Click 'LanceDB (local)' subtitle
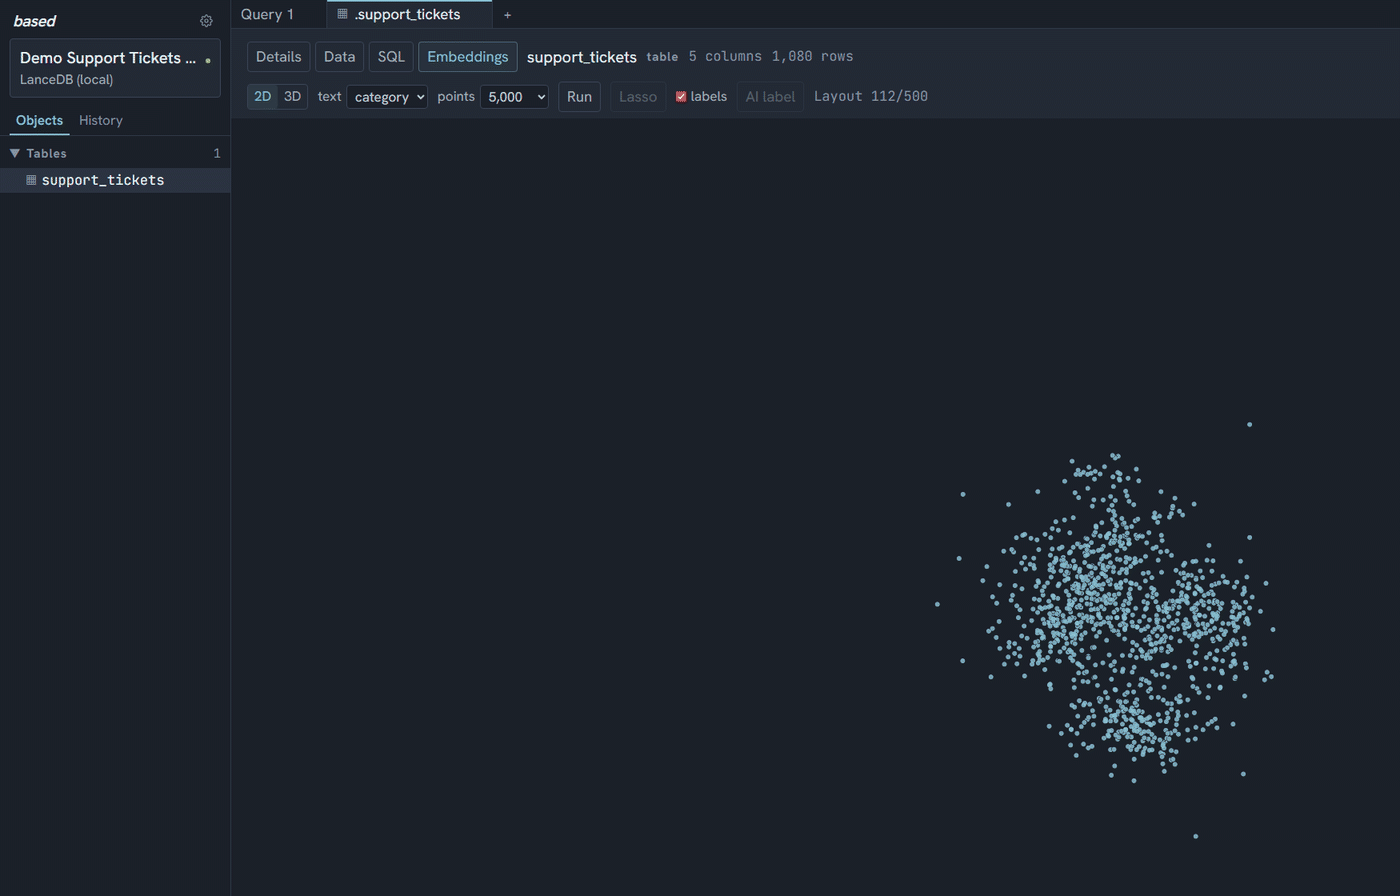Viewport: 1400px width, 896px height. click(67, 79)
